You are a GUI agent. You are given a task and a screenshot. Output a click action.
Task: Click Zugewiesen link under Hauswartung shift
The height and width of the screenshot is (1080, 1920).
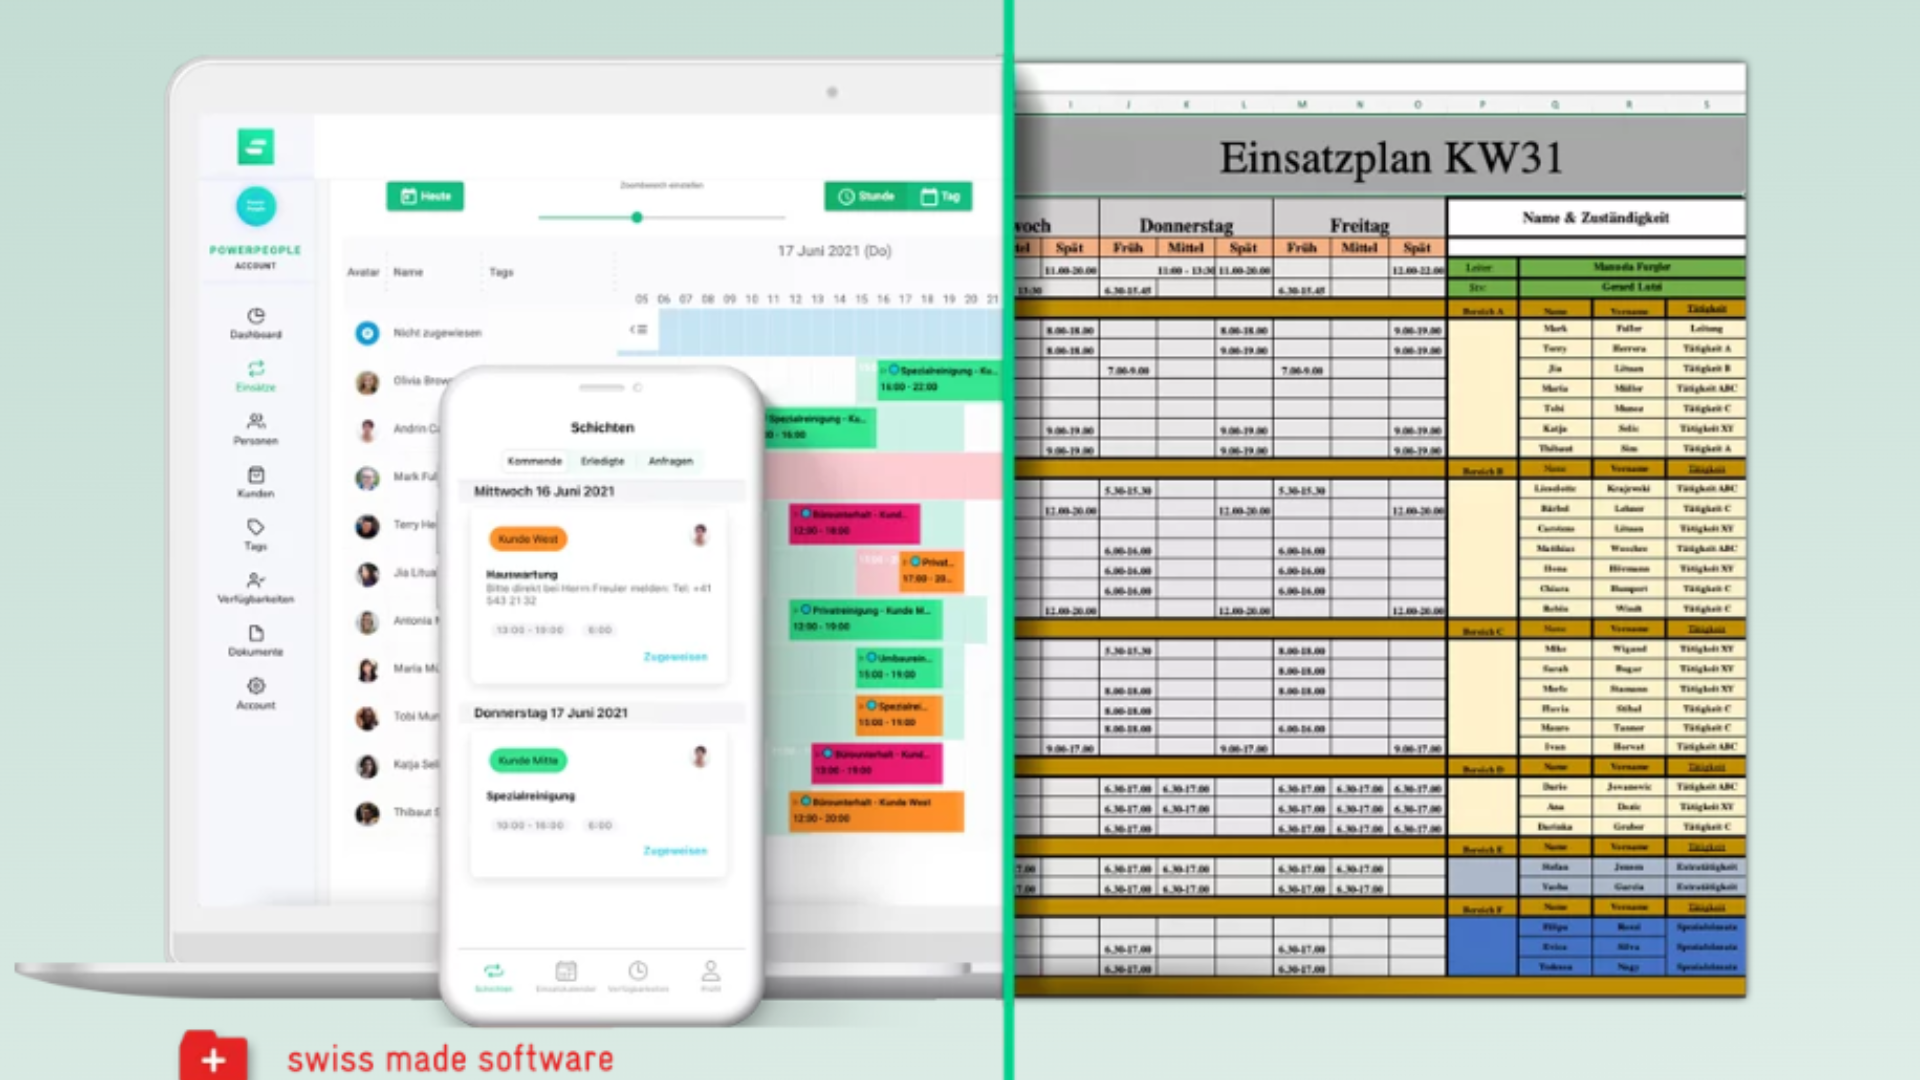675,657
